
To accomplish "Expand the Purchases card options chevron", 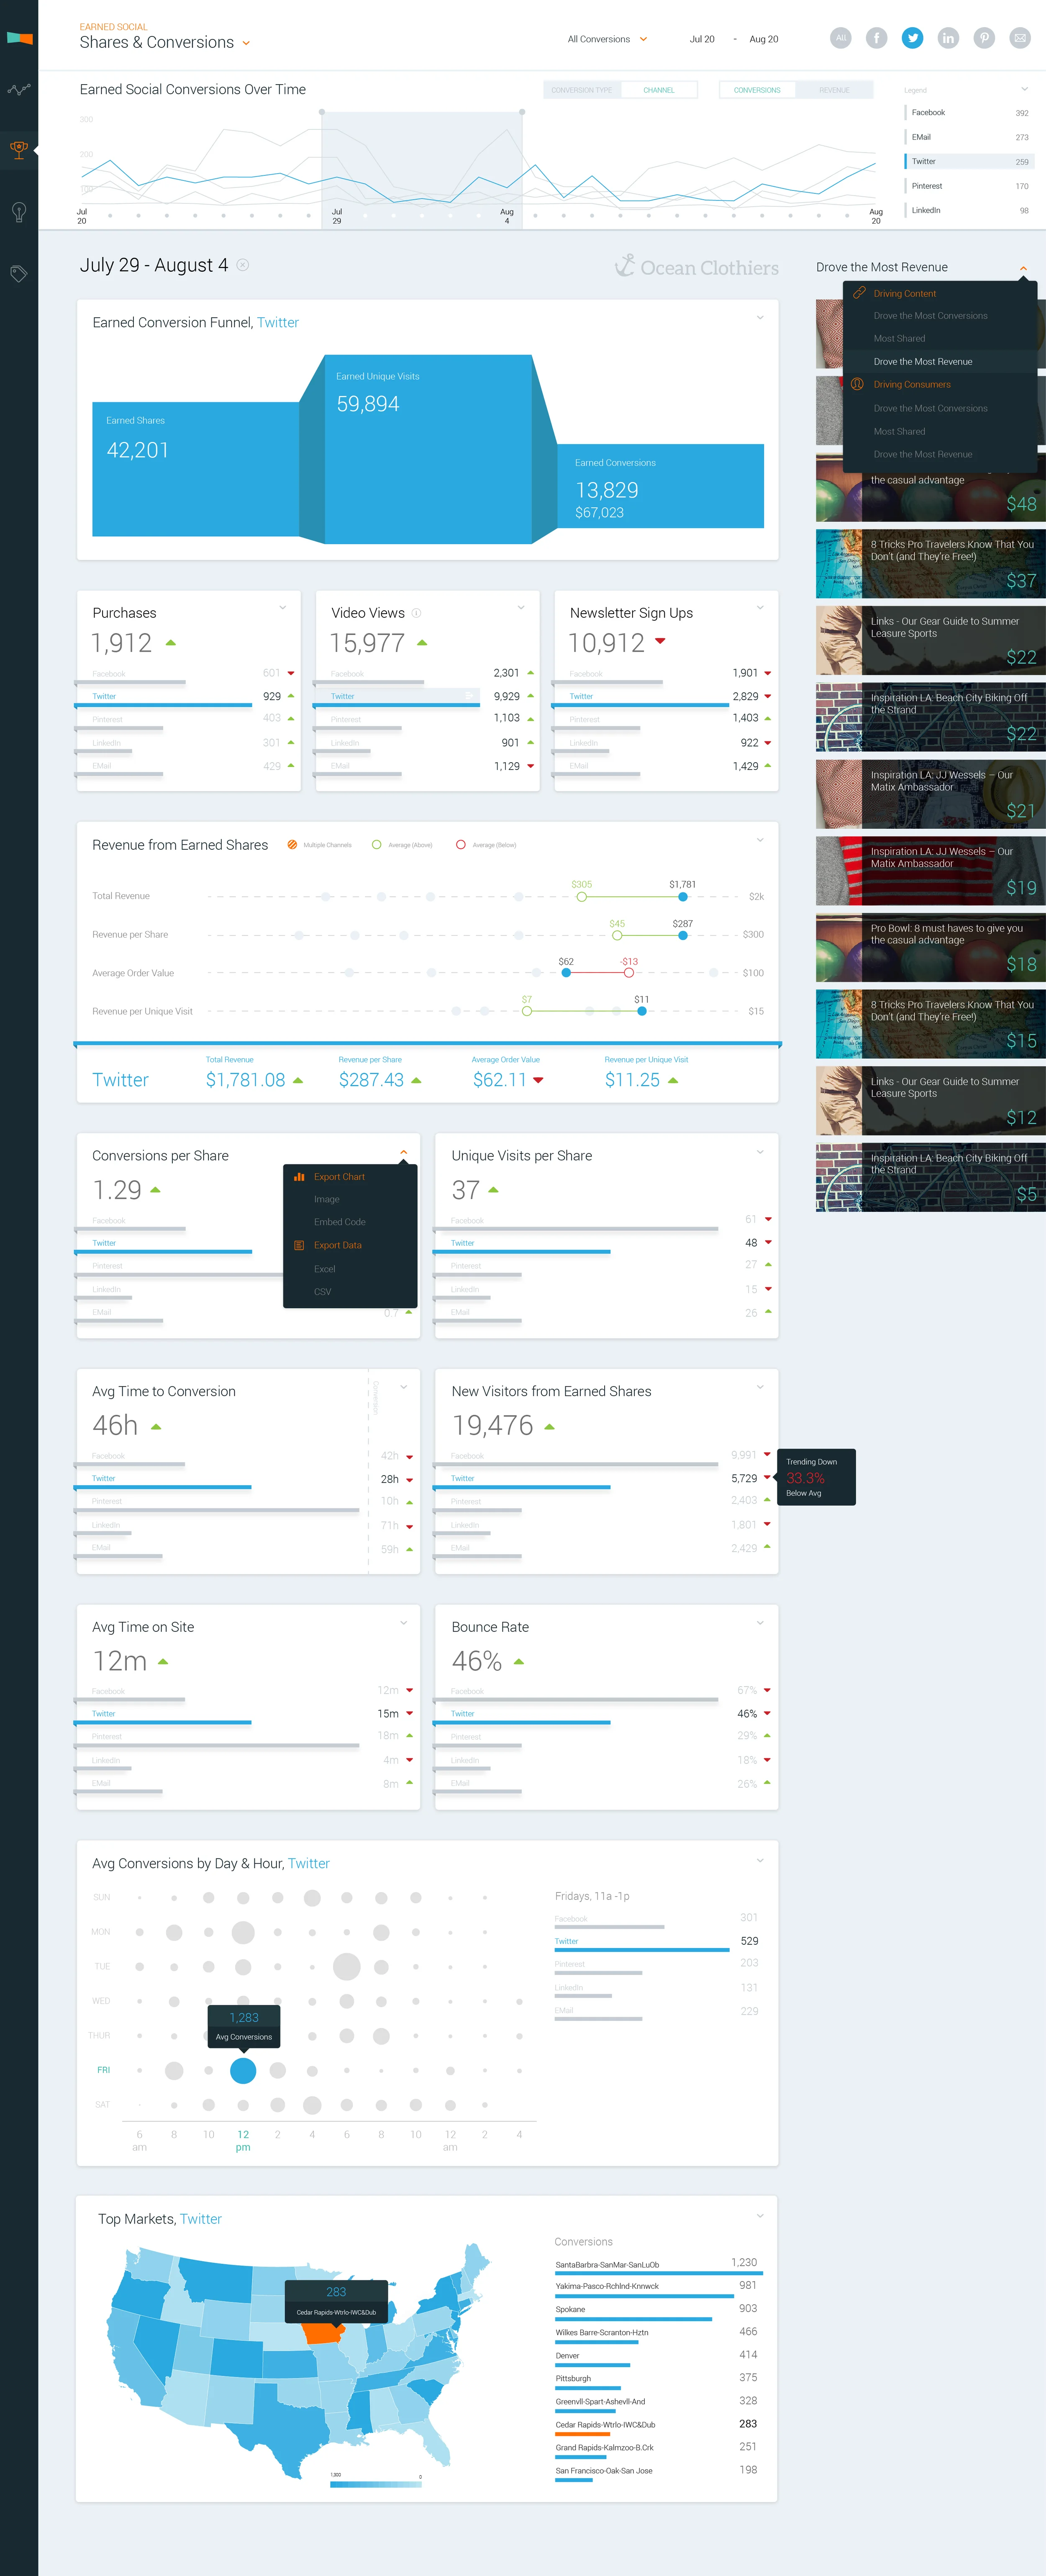I will coord(283,607).
